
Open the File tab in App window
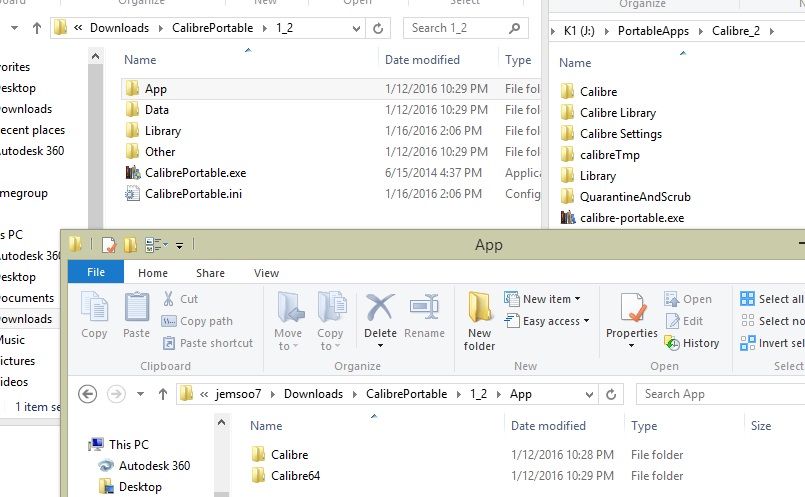pos(96,272)
